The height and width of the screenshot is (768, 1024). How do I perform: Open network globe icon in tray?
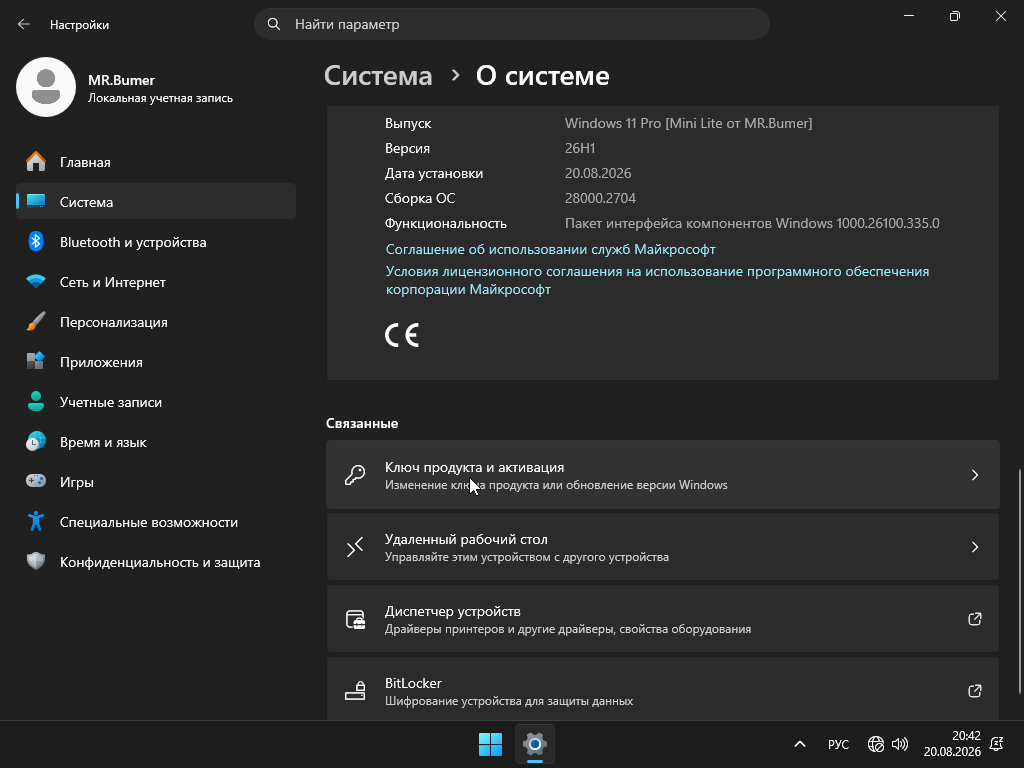click(x=876, y=744)
